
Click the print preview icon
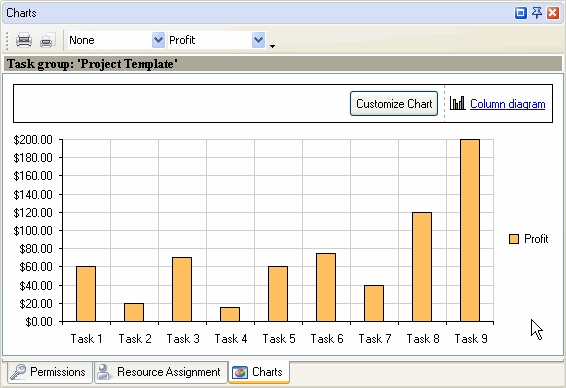[x=48, y=40]
